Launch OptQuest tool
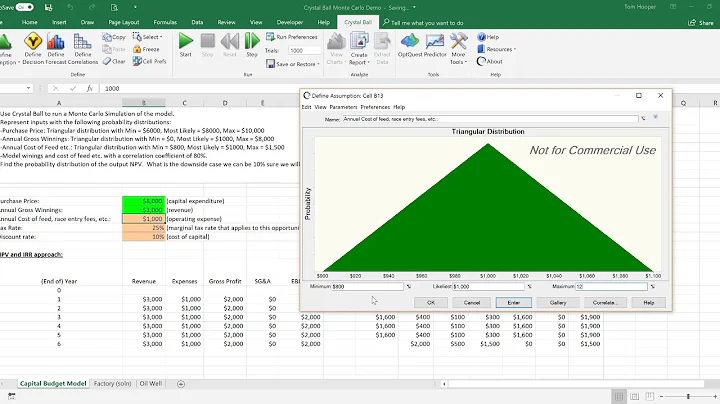 pyautogui.click(x=409, y=45)
